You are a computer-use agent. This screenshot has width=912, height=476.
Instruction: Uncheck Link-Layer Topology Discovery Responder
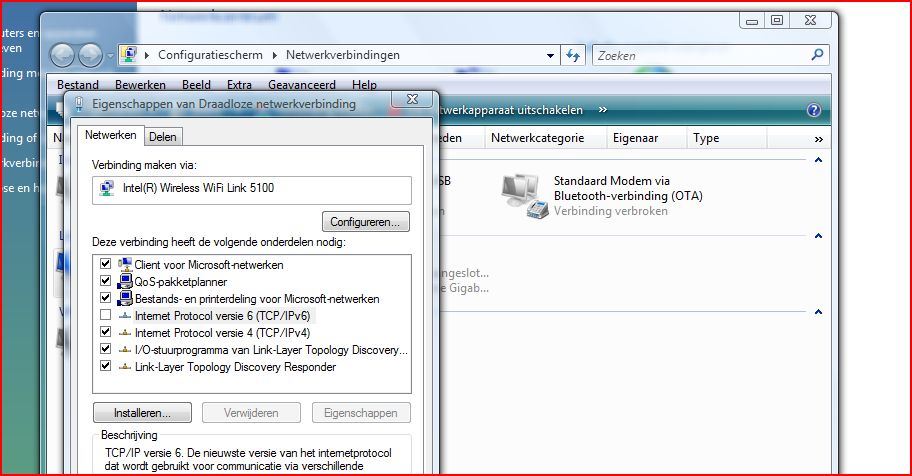[105, 365]
